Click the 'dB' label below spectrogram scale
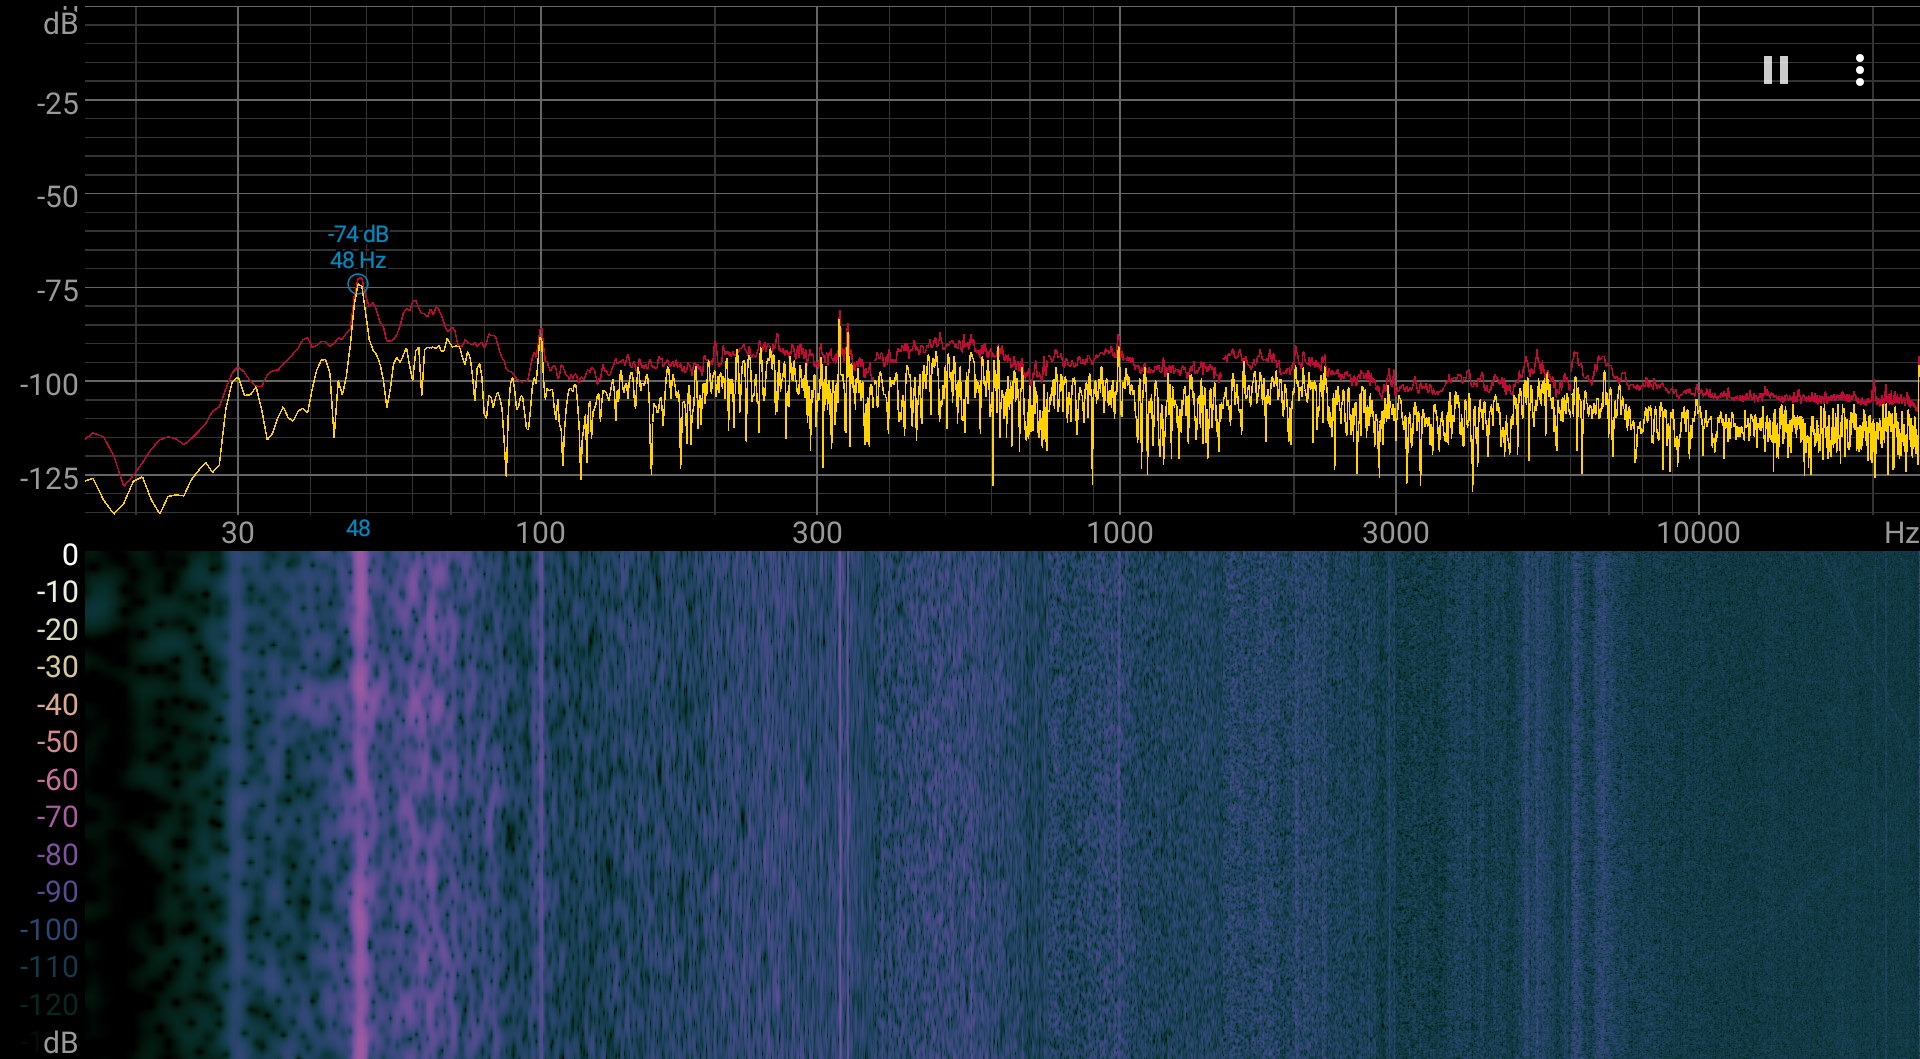Image resolution: width=1920 pixels, height=1059 pixels. [x=60, y=1043]
